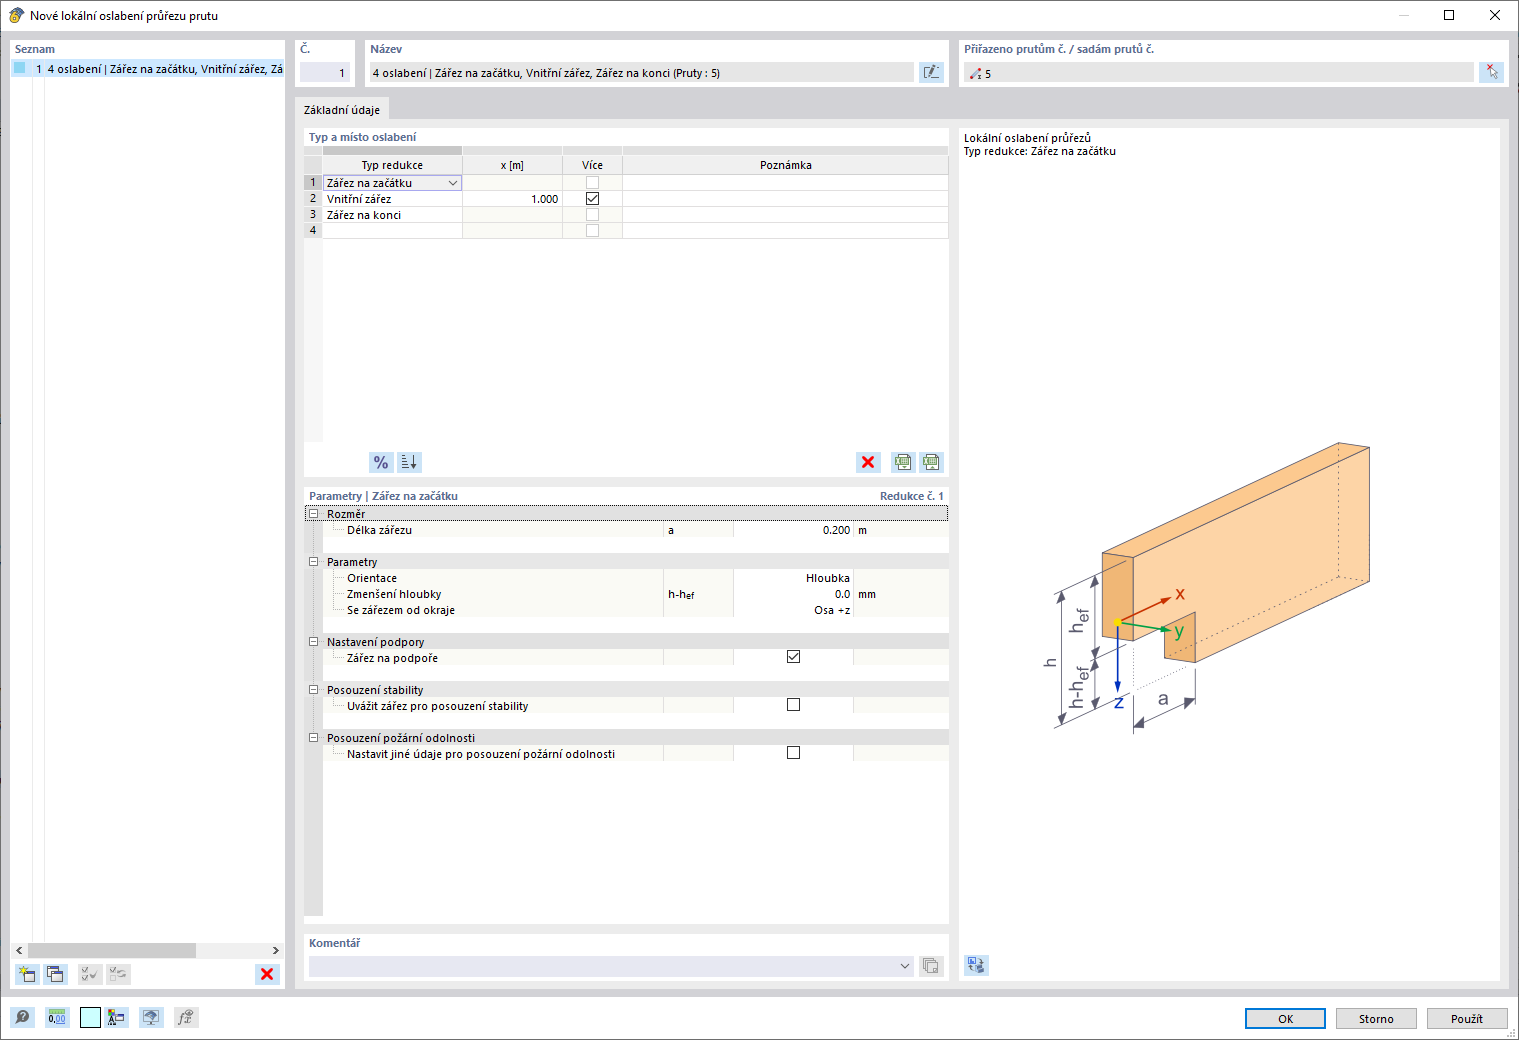The height and width of the screenshot is (1040, 1519).
Task: Confirm the dialog with OK
Action: 1285,1018
